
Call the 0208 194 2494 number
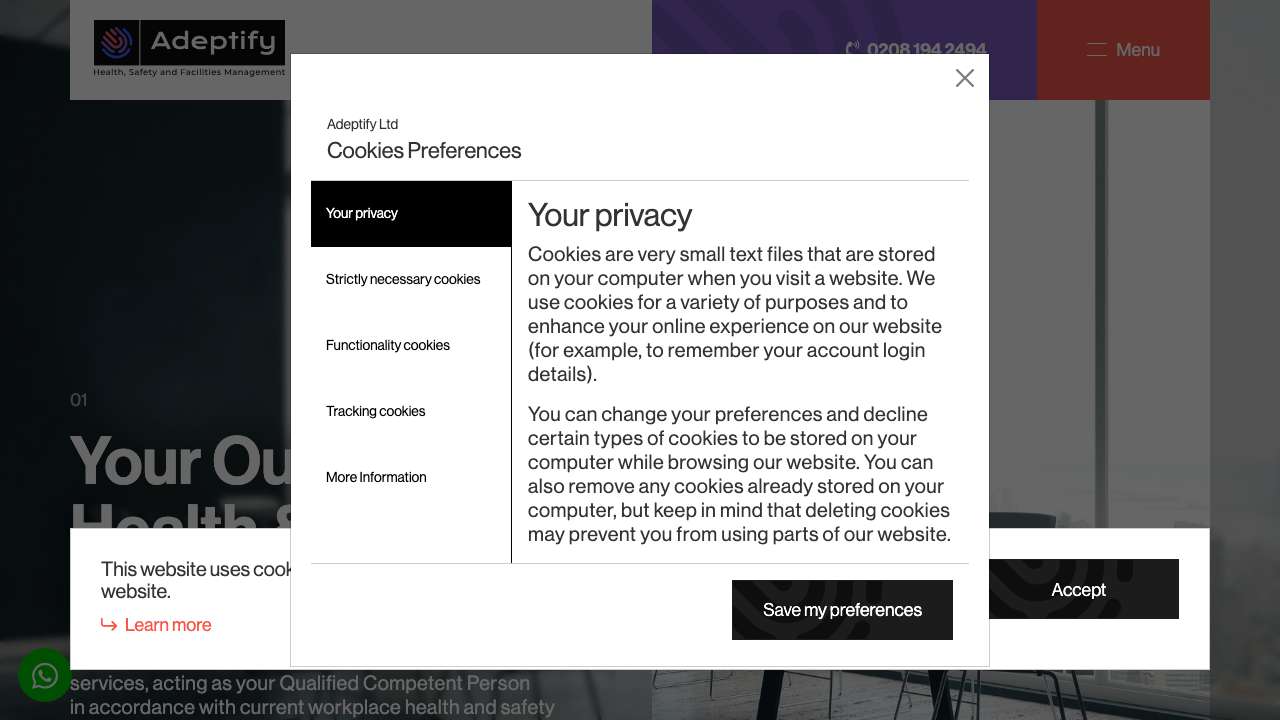coord(927,49)
